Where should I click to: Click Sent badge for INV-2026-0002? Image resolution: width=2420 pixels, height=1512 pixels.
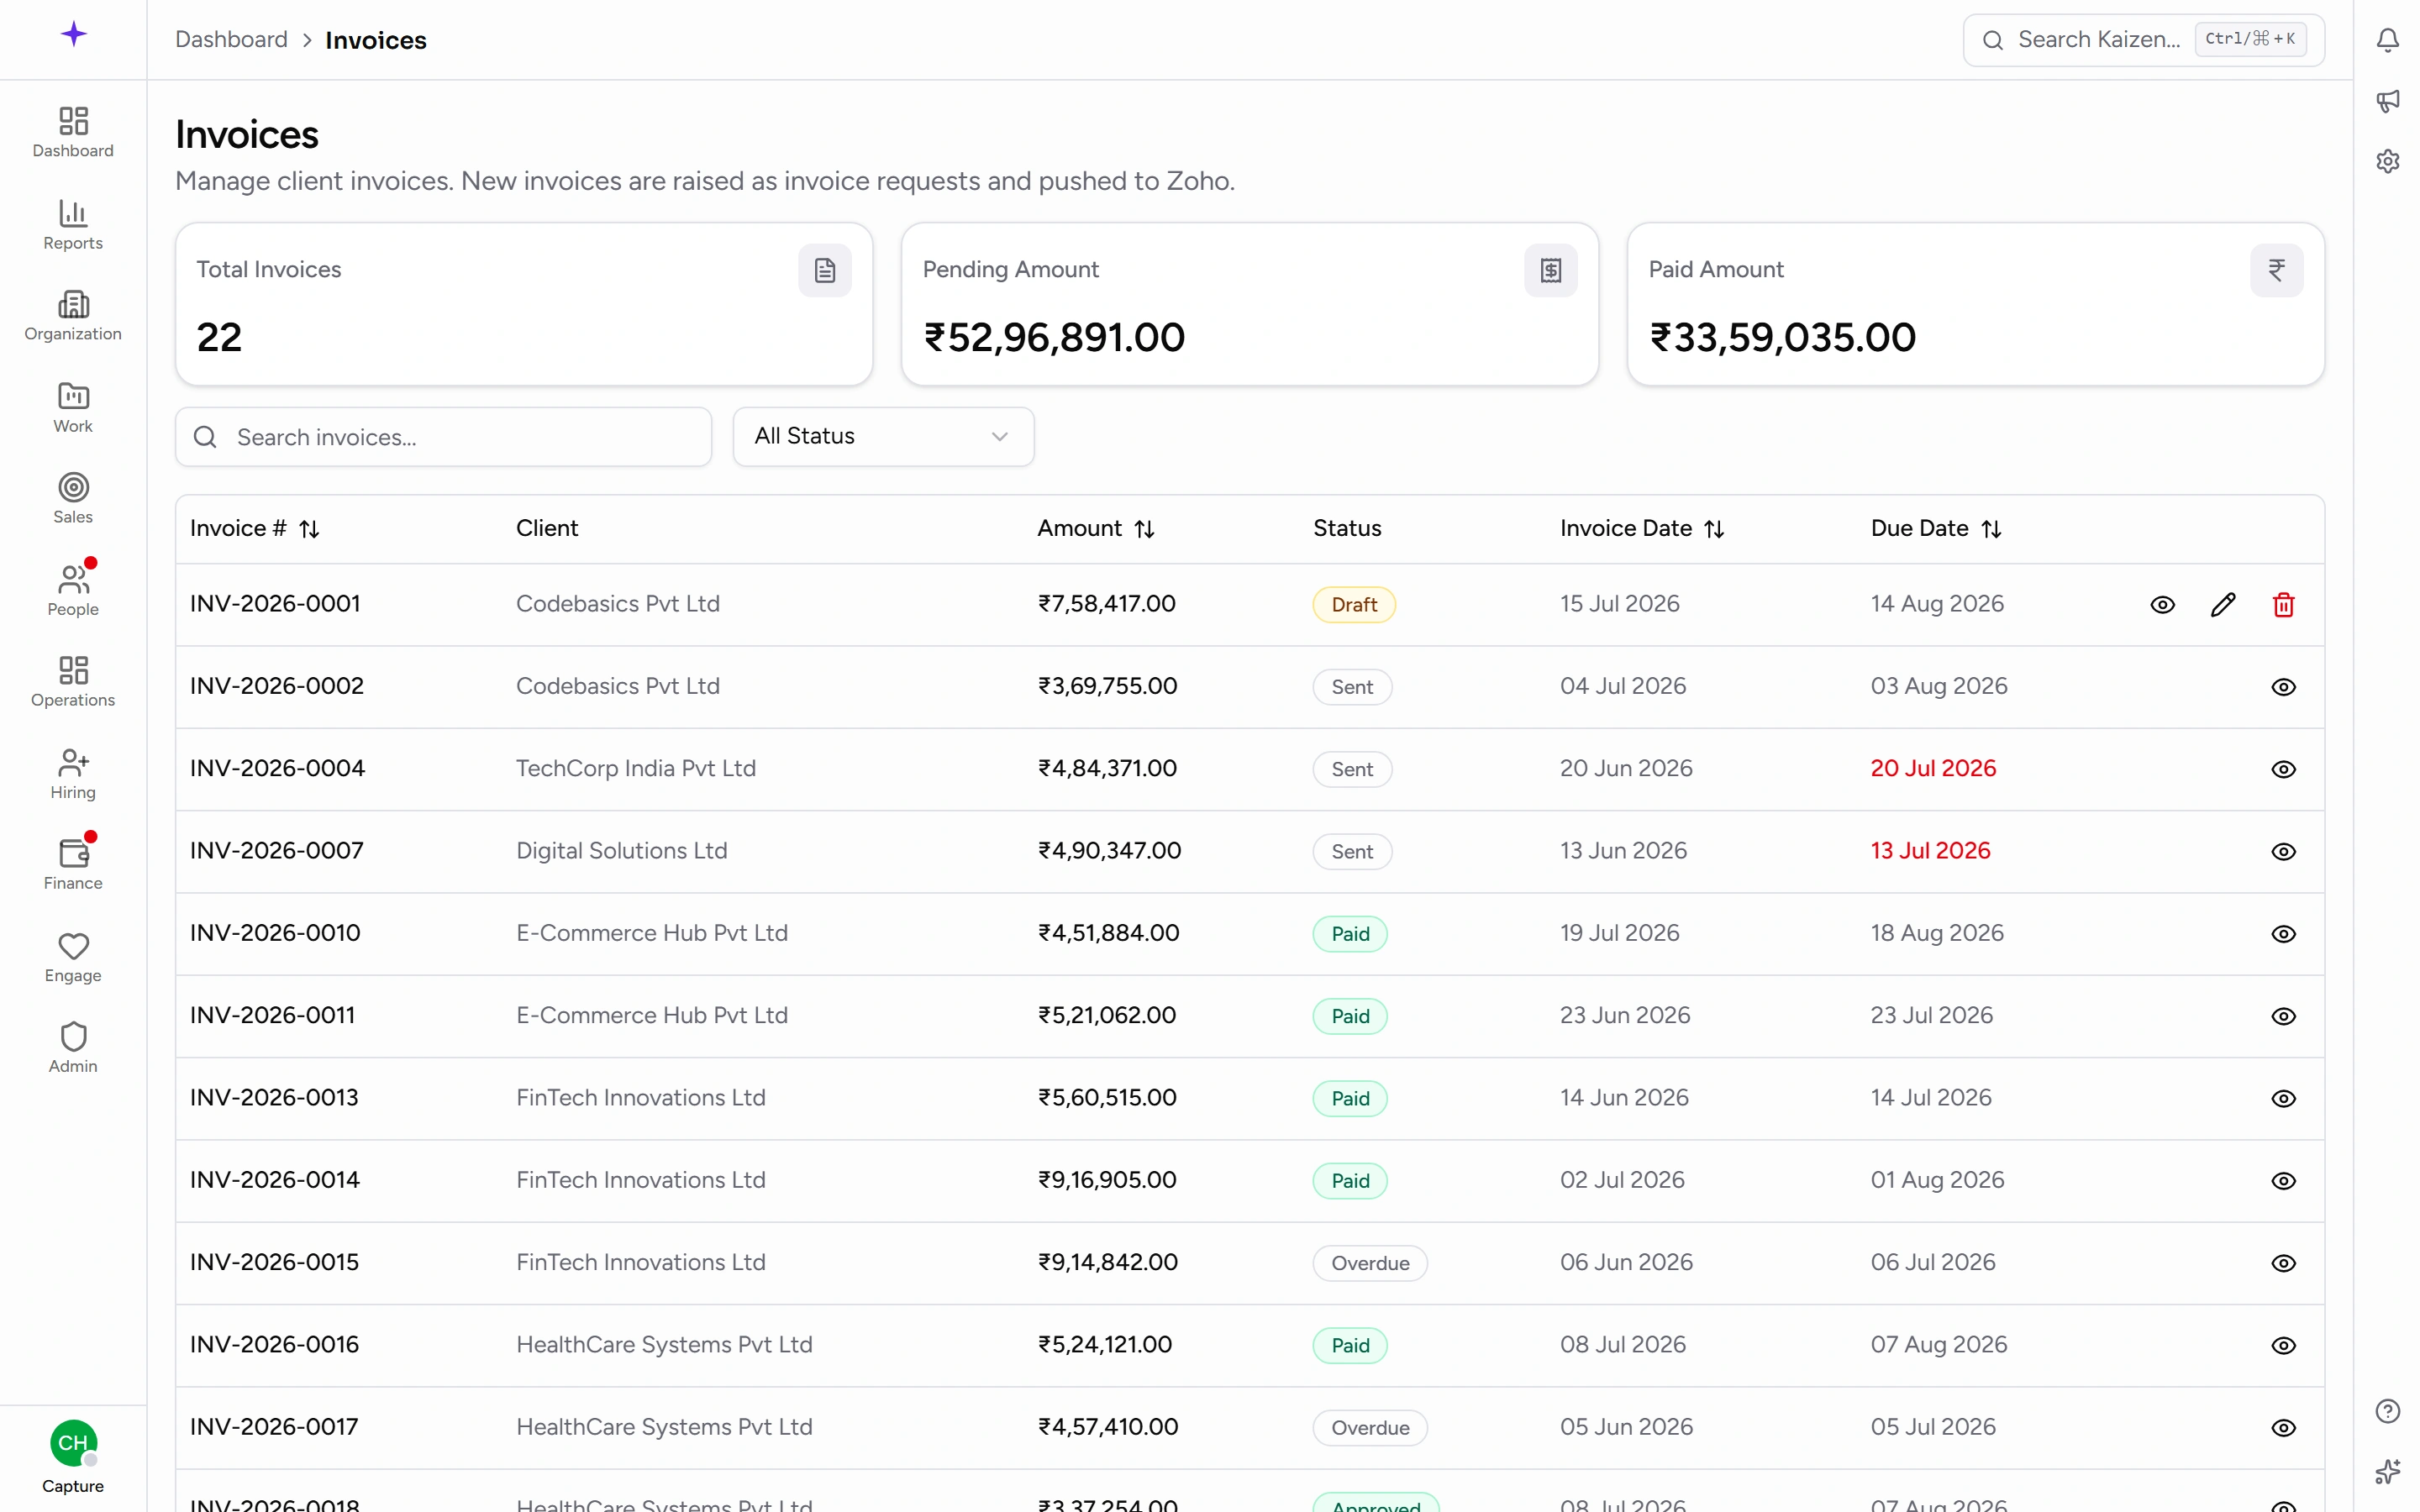pos(1352,687)
